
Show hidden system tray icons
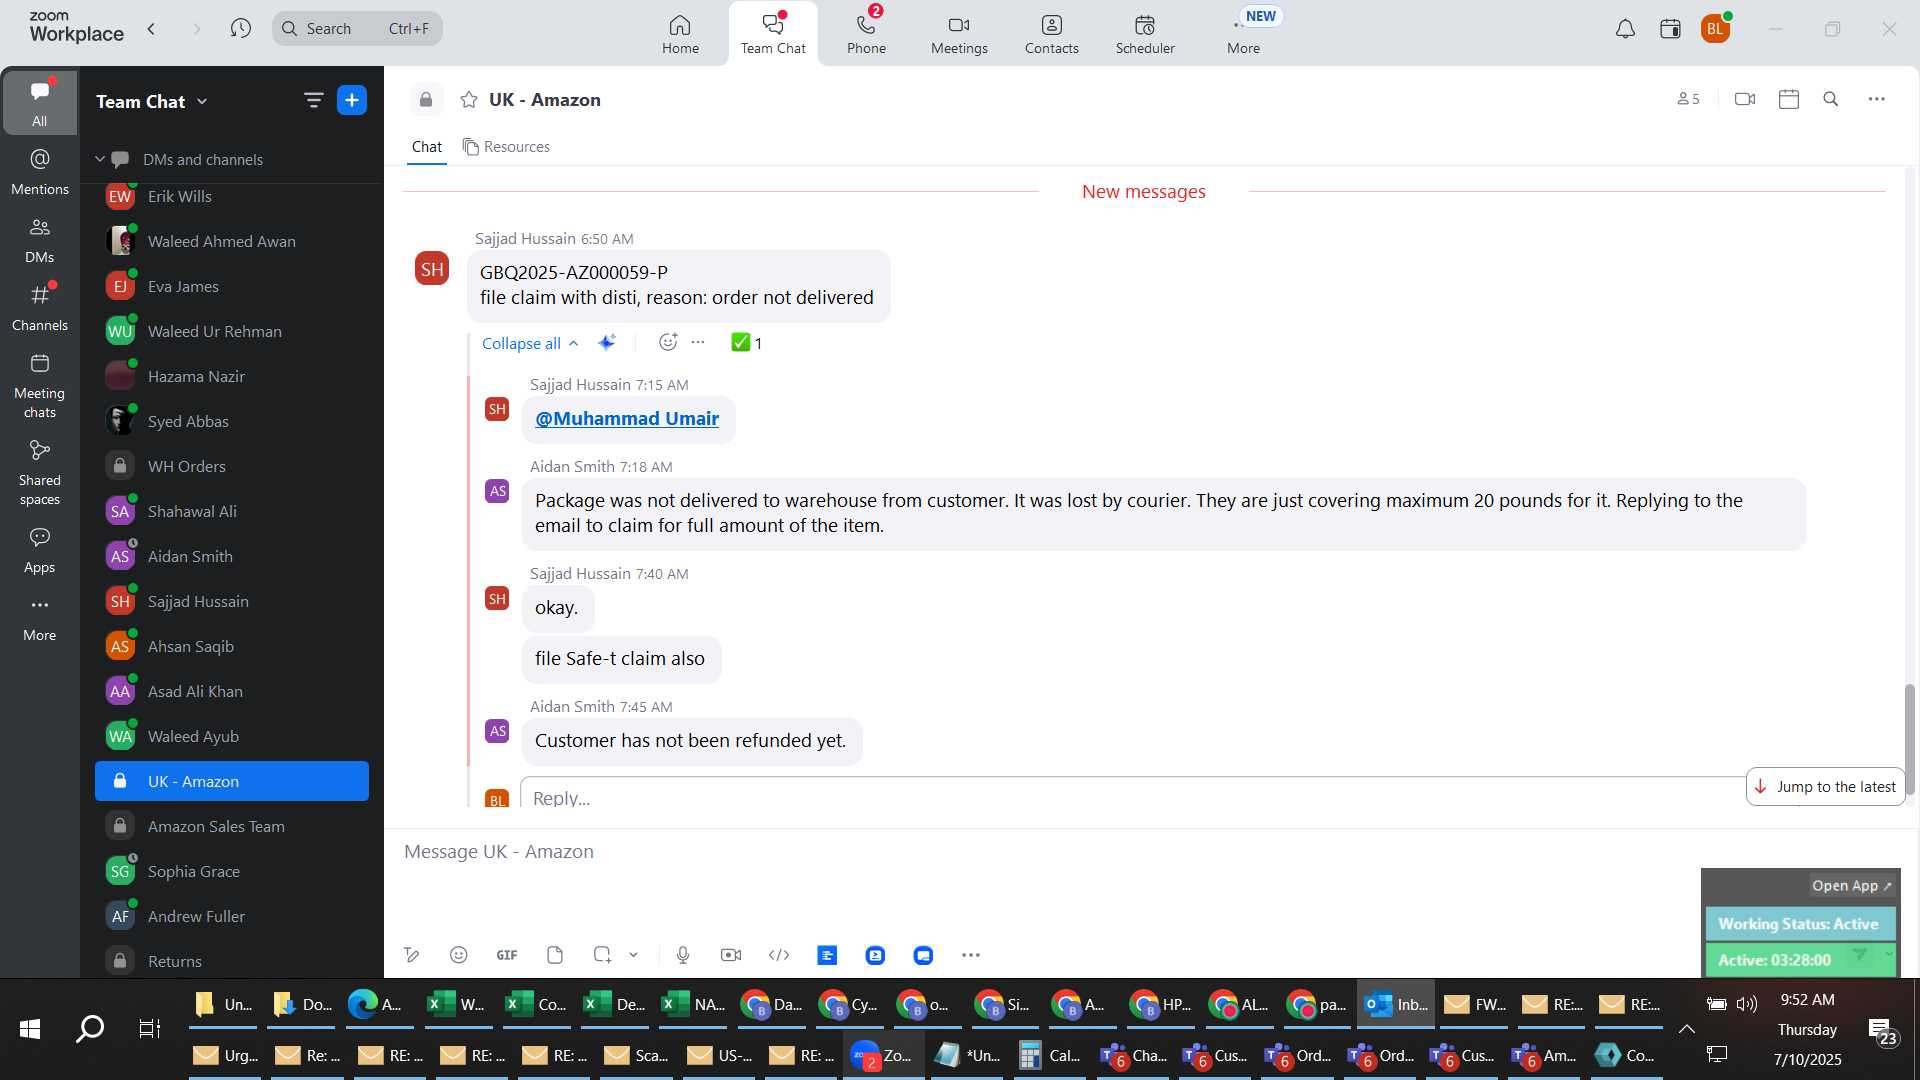tap(1686, 1028)
